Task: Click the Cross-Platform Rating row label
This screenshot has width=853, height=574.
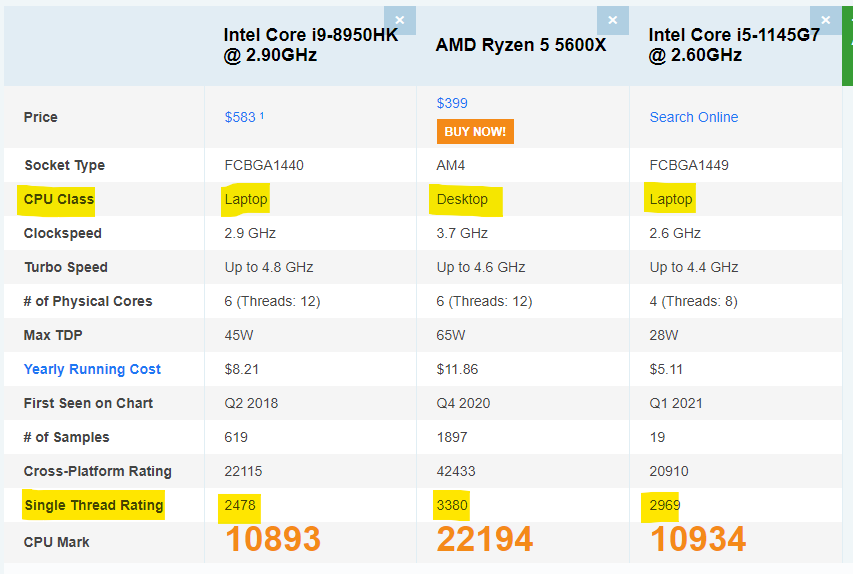Action: click(98, 471)
